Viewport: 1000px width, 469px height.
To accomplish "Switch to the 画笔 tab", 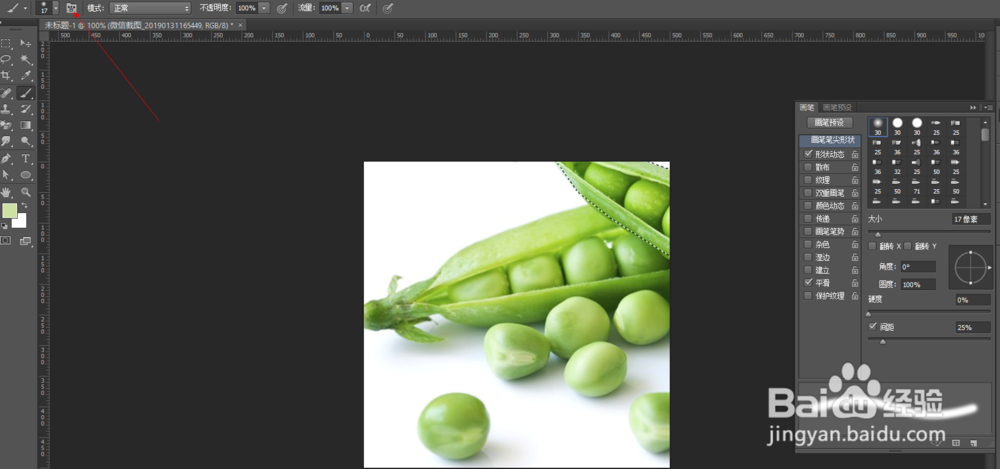I will (x=807, y=107).
